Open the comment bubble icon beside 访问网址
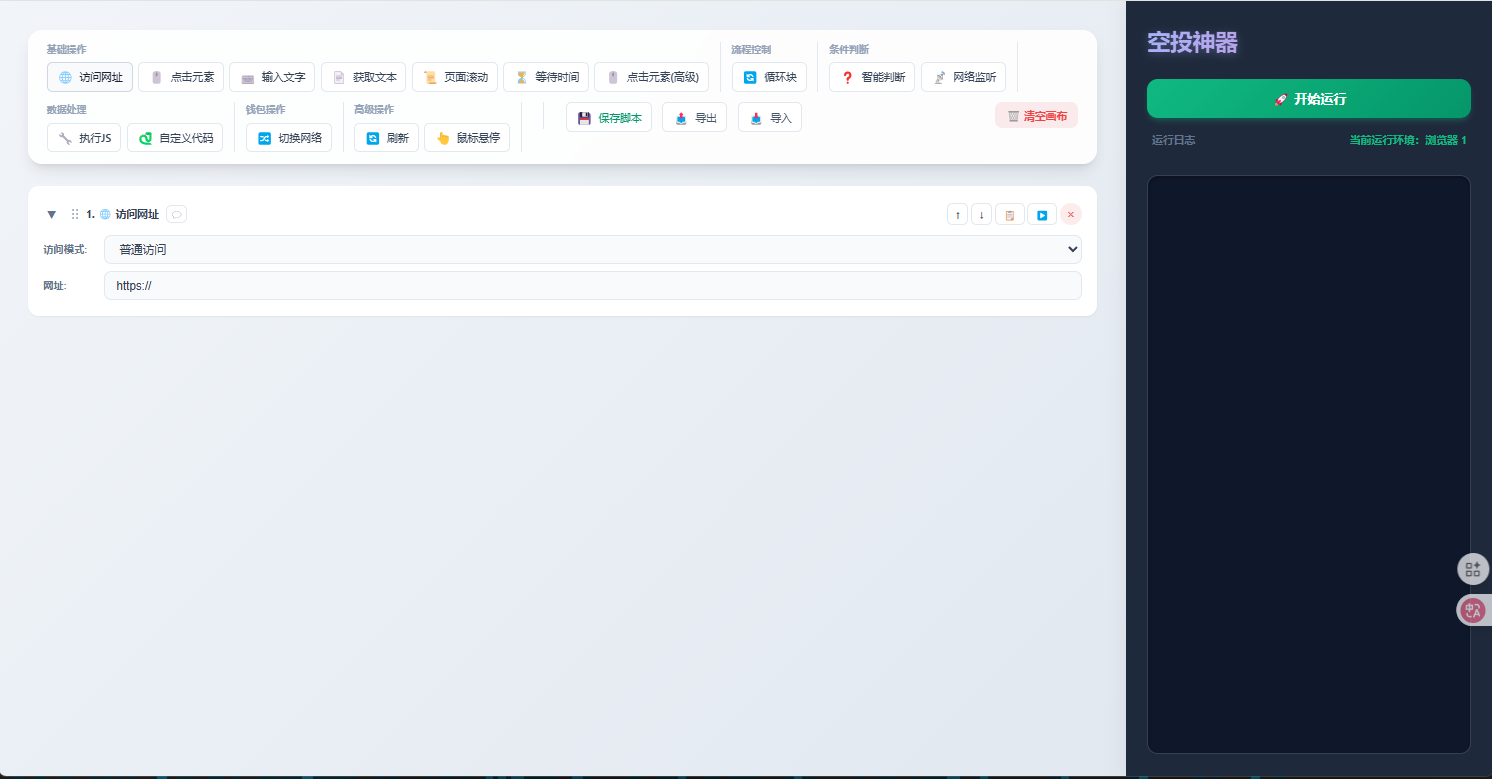Viewport: 1492px width, 779px height. coord(177,214)
